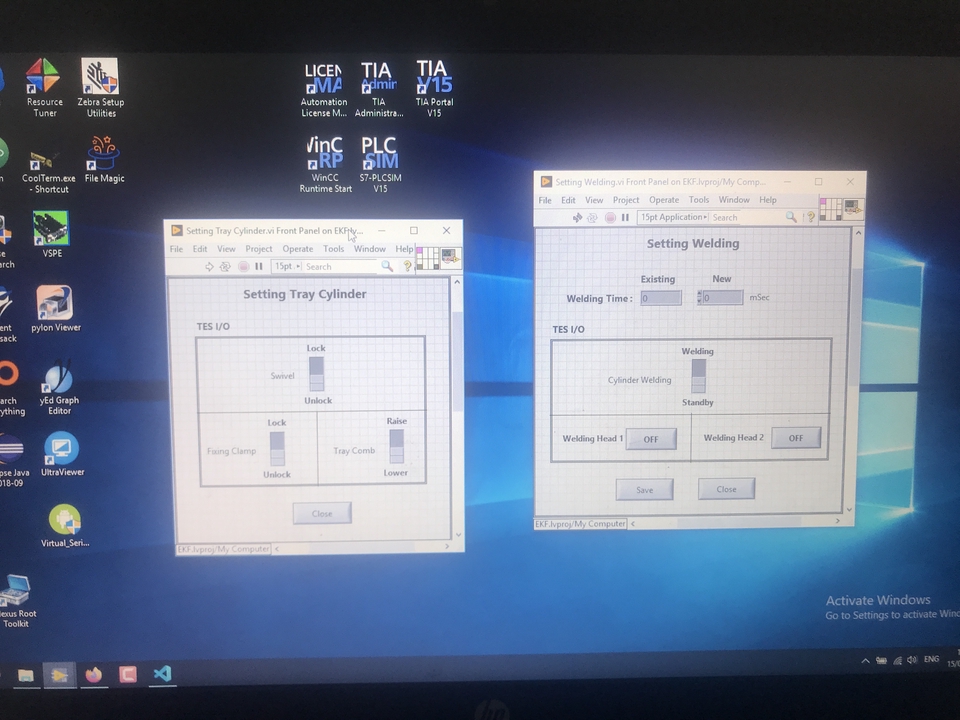The height and width of the screenshot is (720, 960).
Task: Run the Setting Welding VI with Run arrow
Action: [x=577, y=217]
